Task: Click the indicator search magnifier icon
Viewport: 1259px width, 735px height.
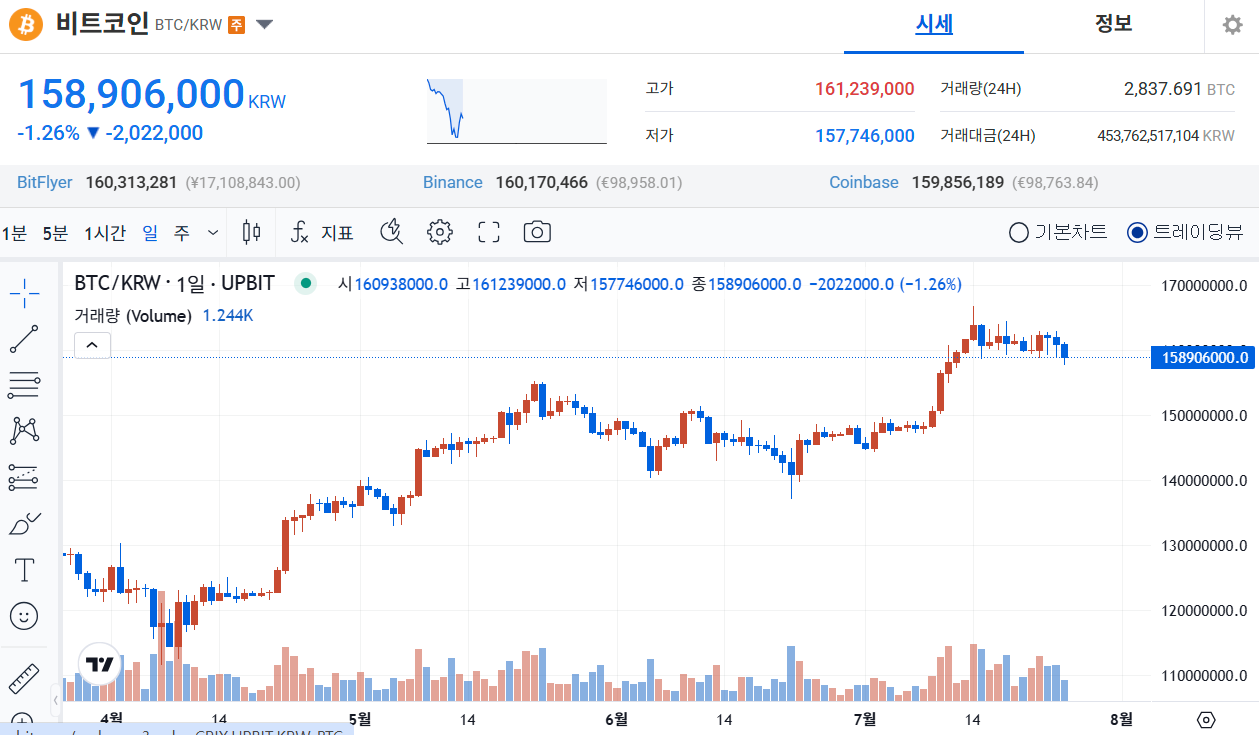Action: (x=392, y=233)
